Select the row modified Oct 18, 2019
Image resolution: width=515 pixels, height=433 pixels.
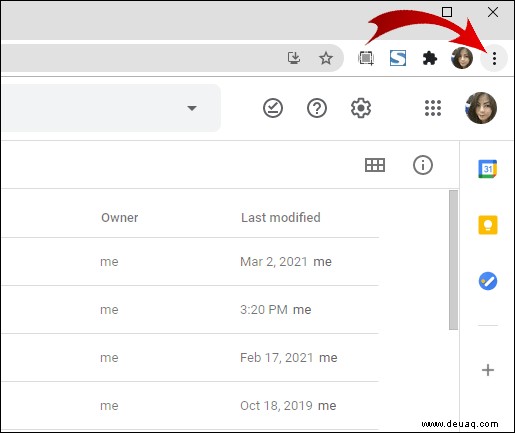click(x=190, y=405)
